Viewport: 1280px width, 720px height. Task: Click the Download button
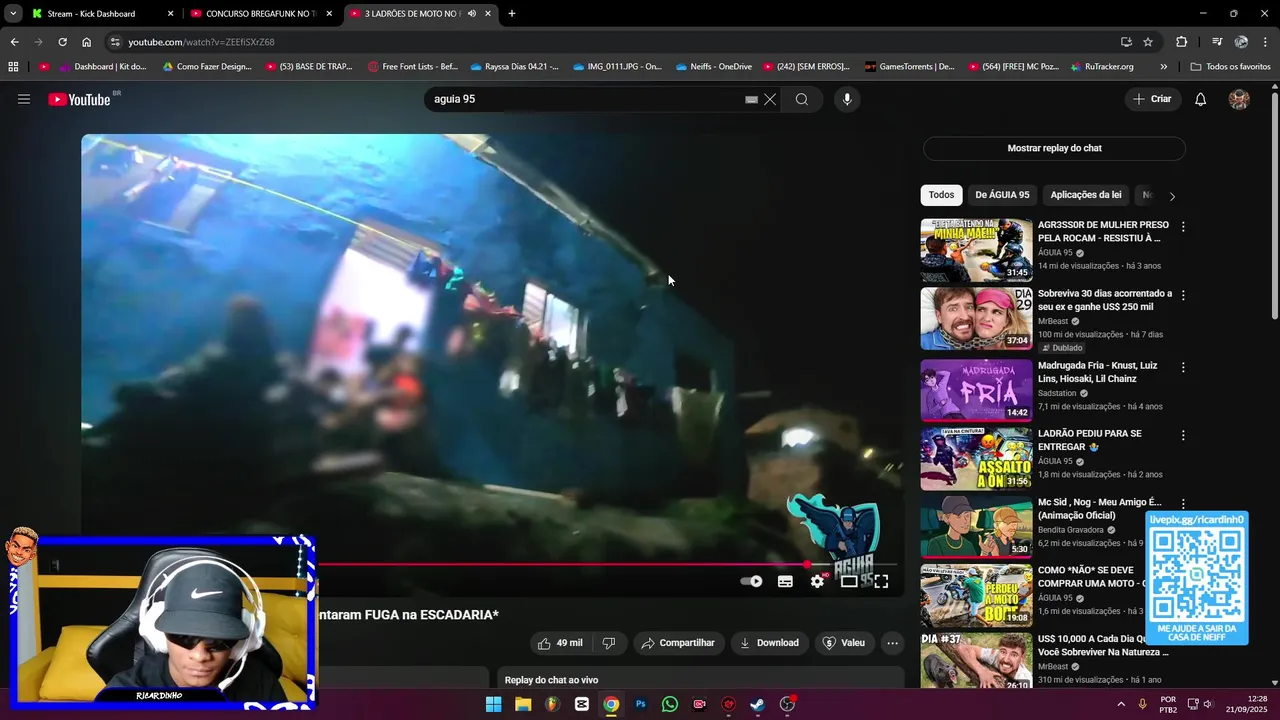[769, 643]
